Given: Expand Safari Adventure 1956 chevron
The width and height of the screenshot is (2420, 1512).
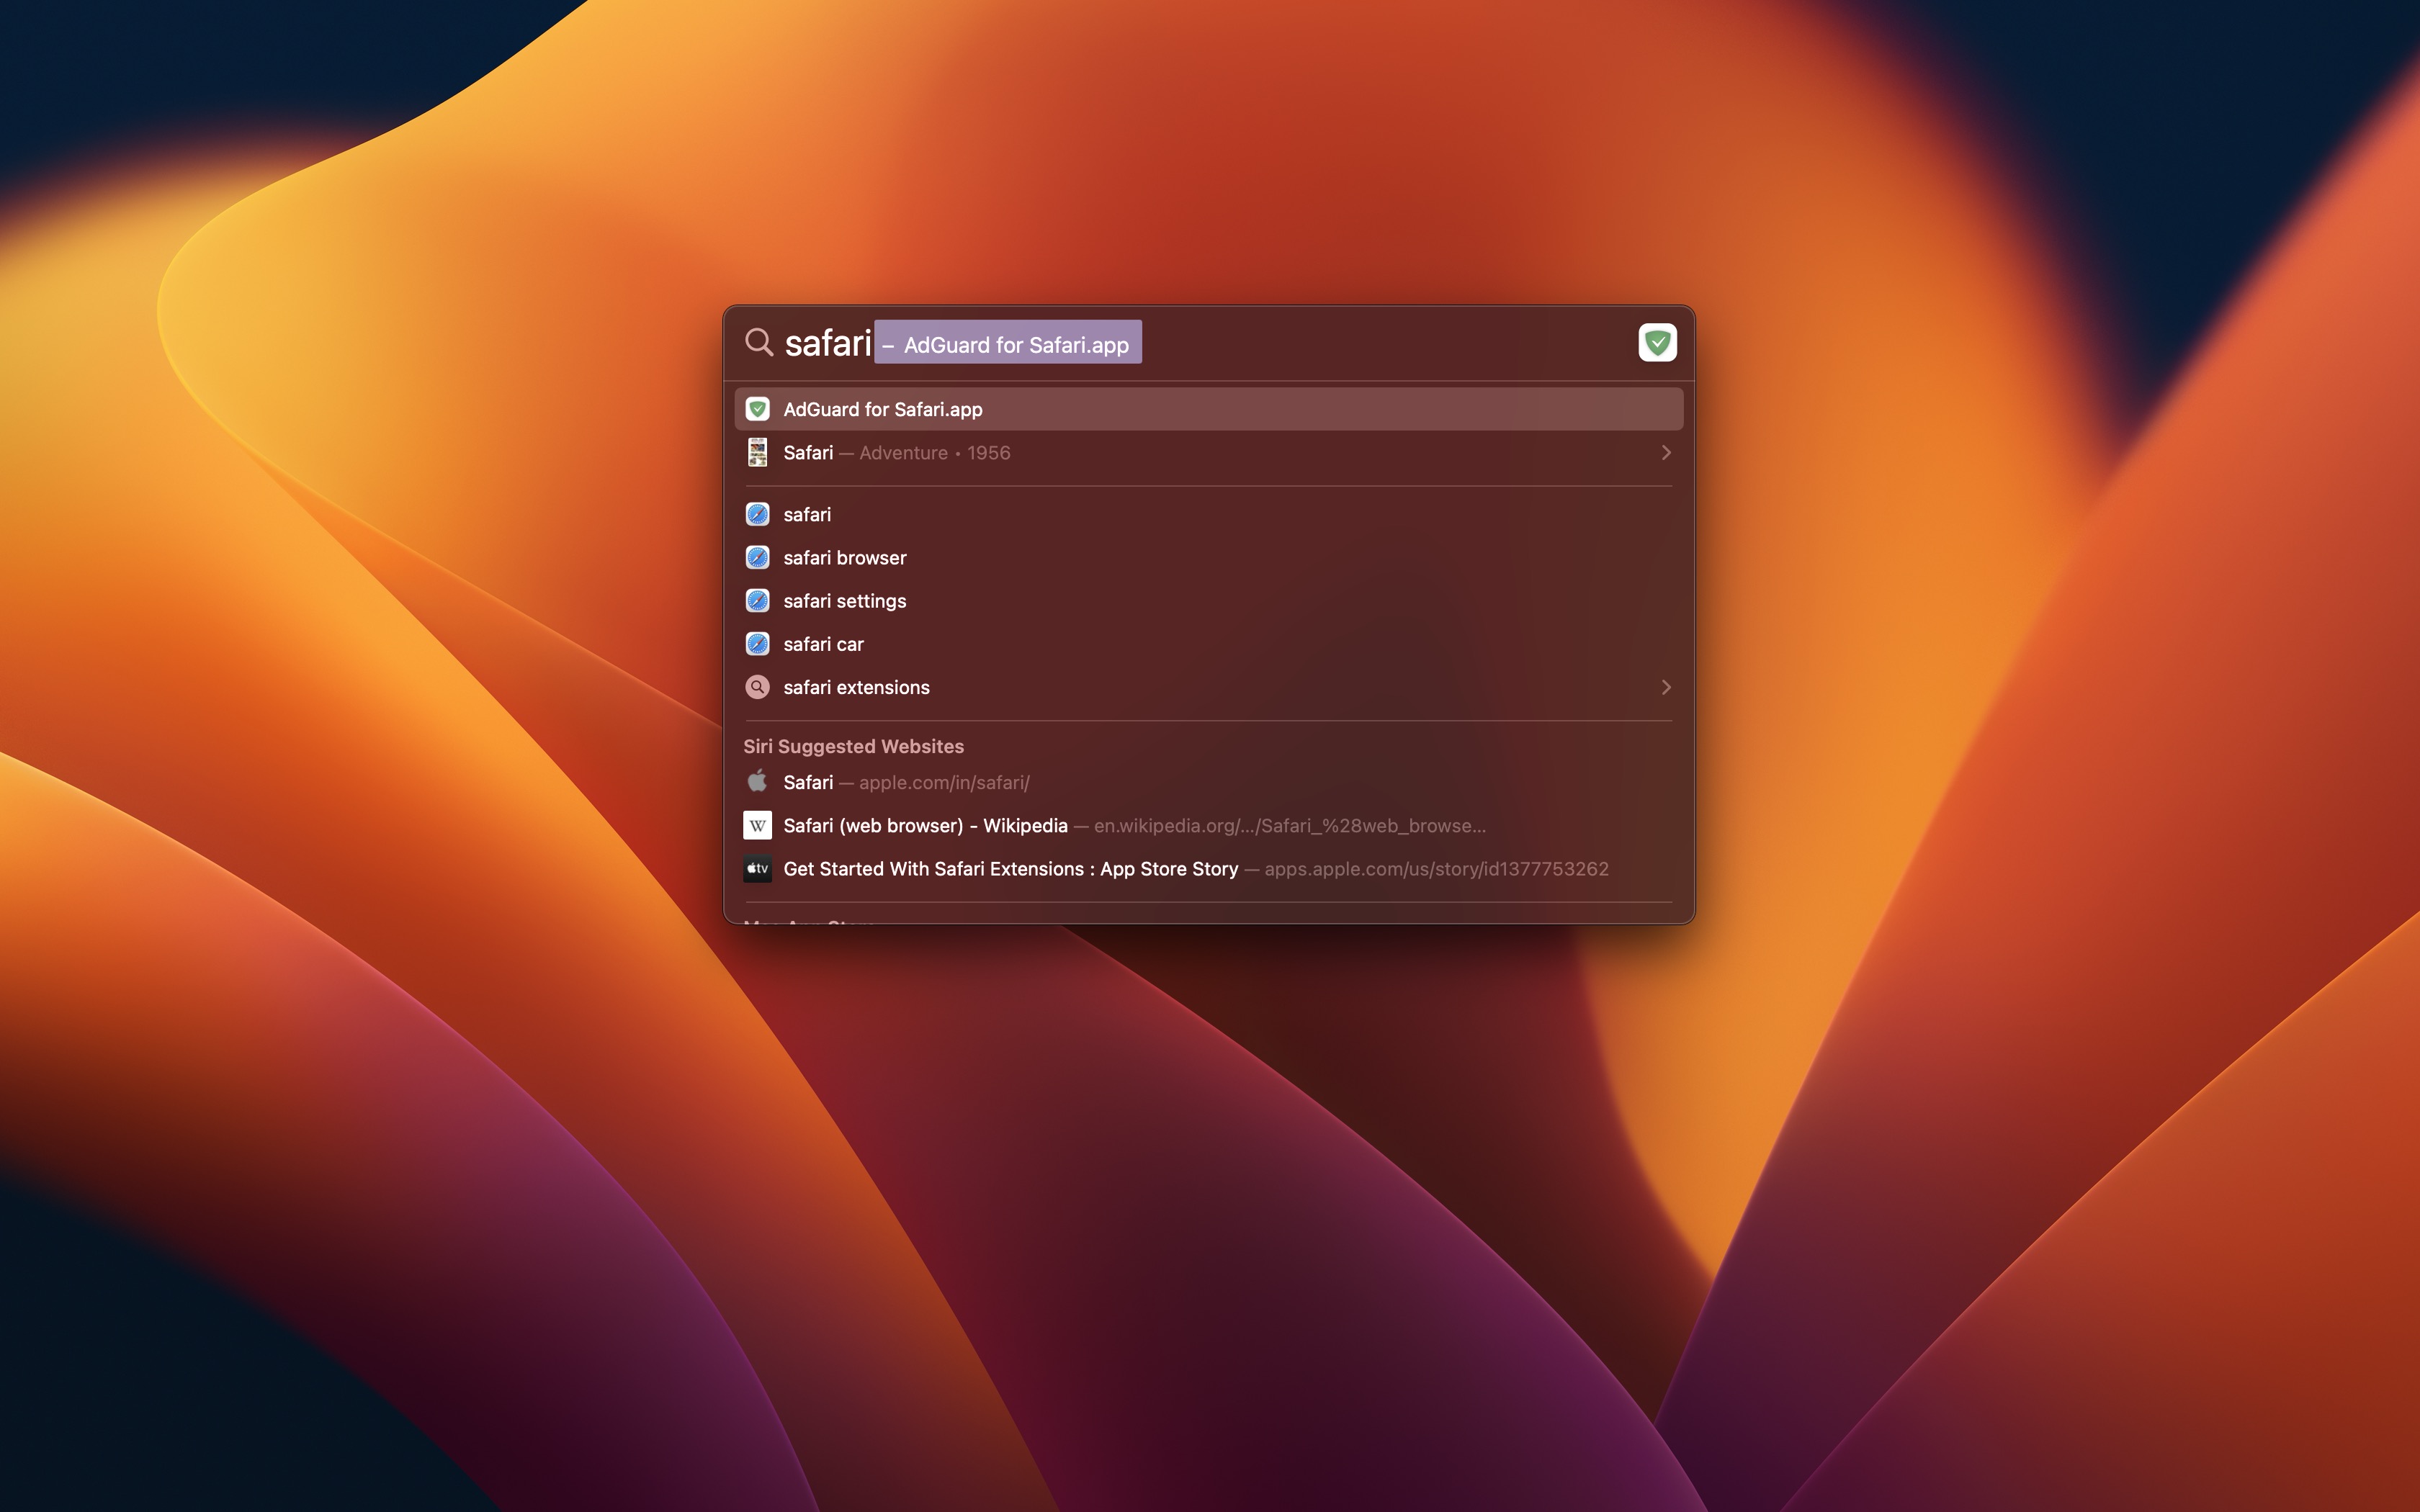Looking at the screenshot, I should 1665,453.
